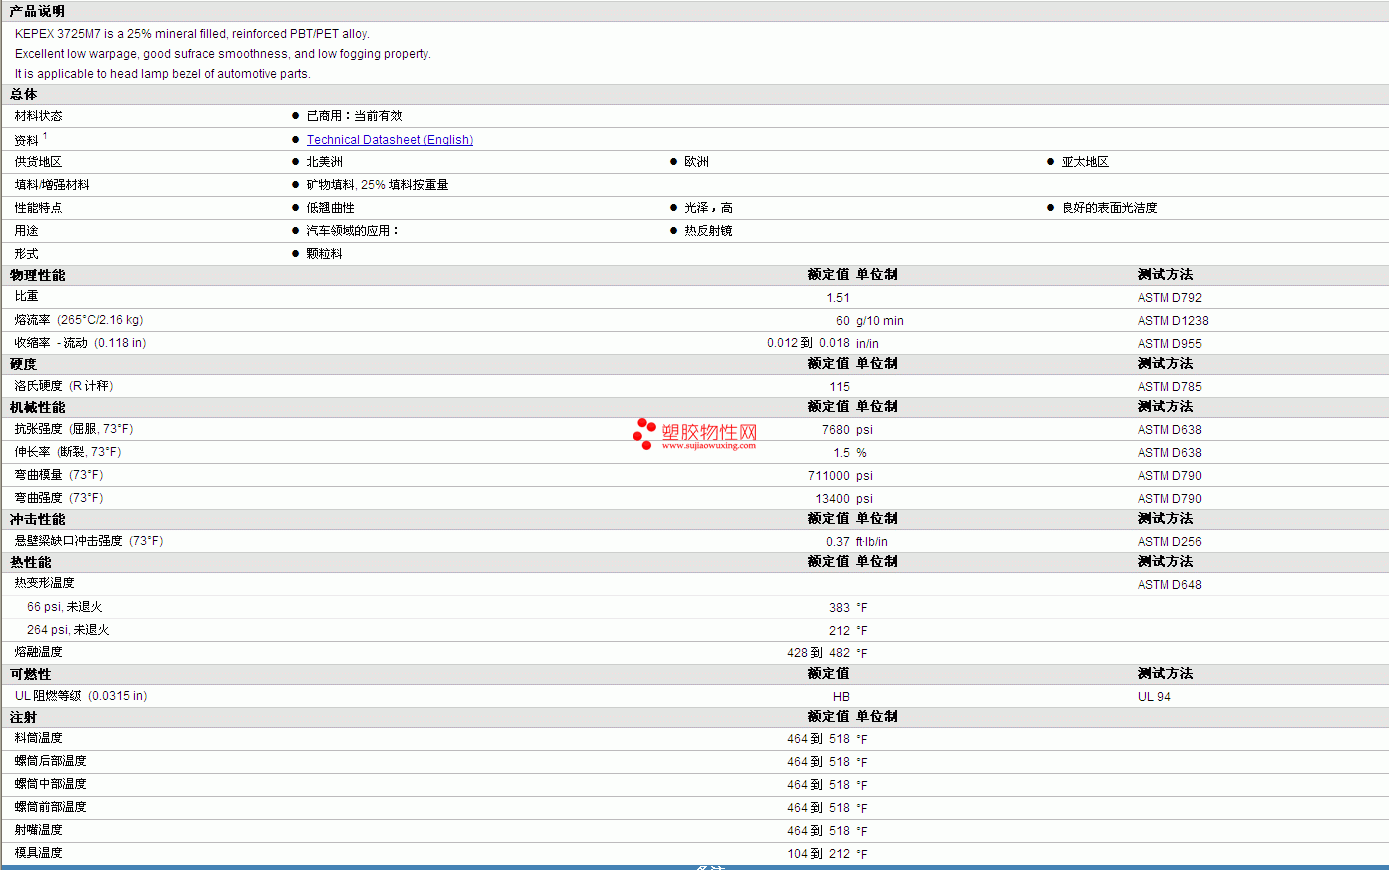Click ASTM D955 test method

pos(1170,344)
